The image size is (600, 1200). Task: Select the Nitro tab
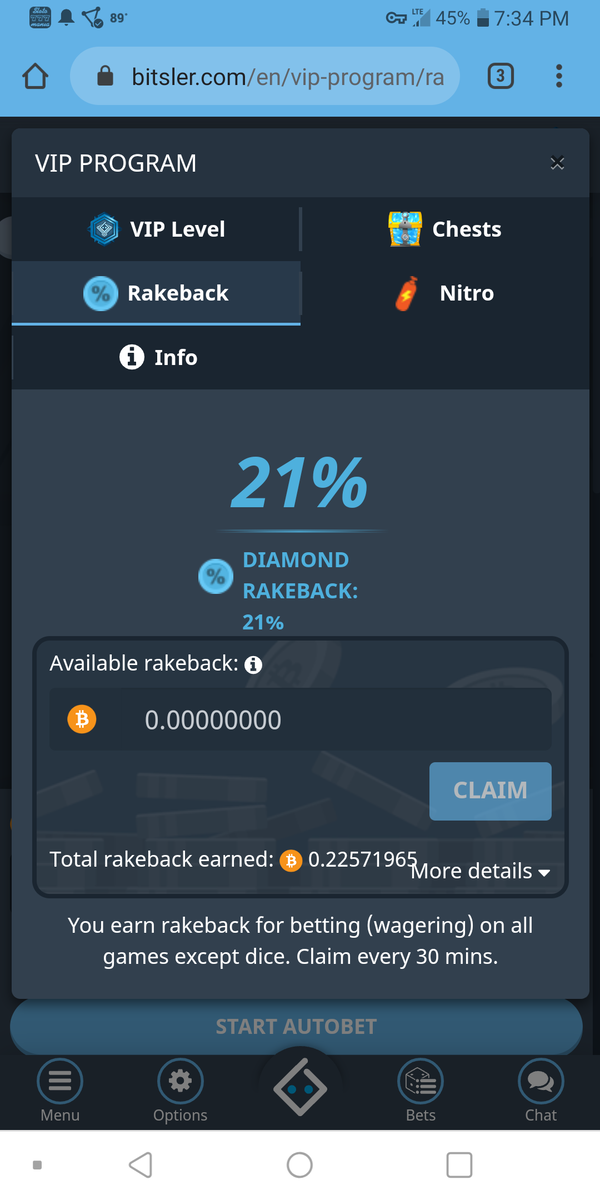[444, 293]
